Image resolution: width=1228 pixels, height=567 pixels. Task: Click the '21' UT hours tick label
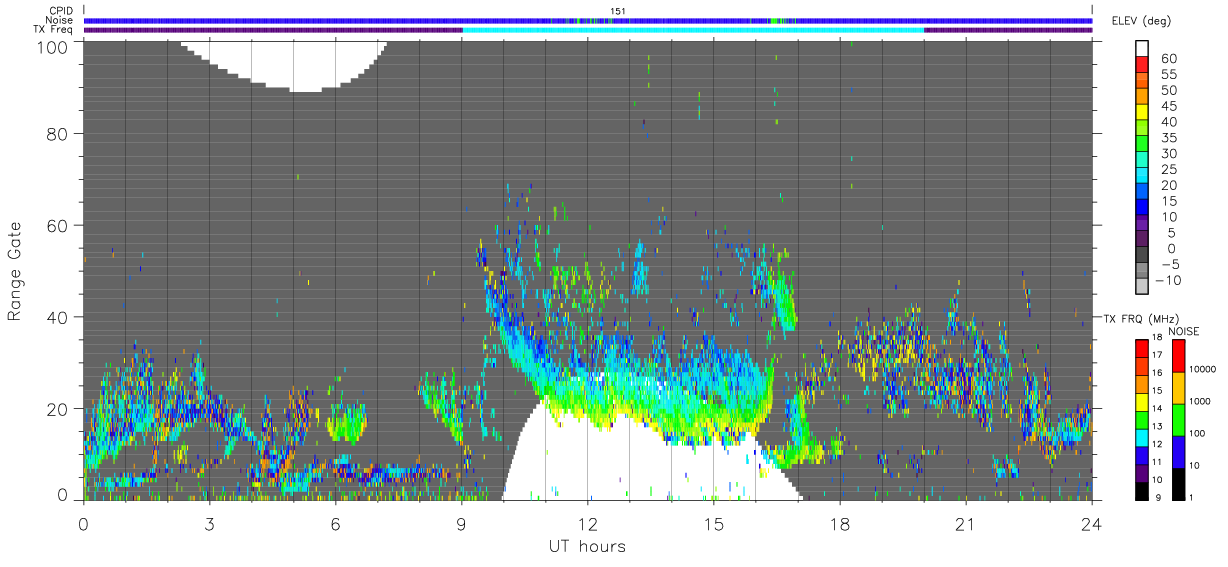pyautogui.click(x=965, y=523)
